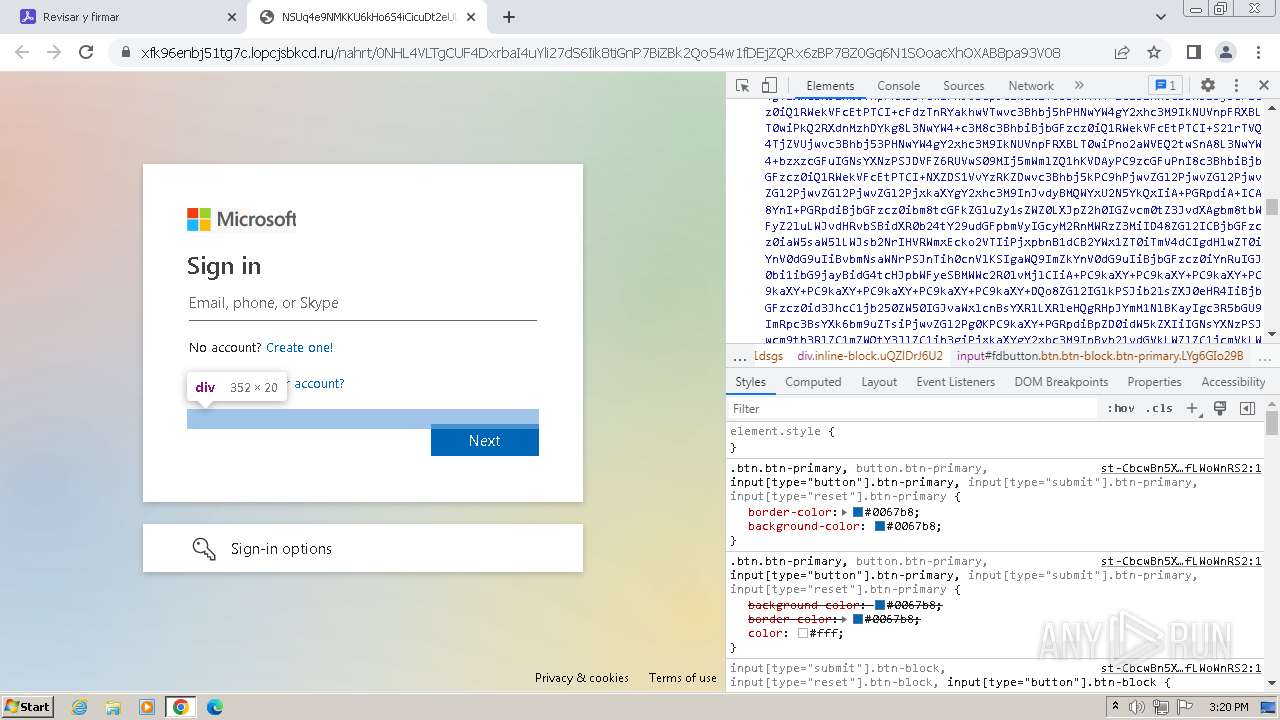Viewport: 1280px width, 720px height.
Task: Open the Event Listeners tab
Action: (955, 382)
